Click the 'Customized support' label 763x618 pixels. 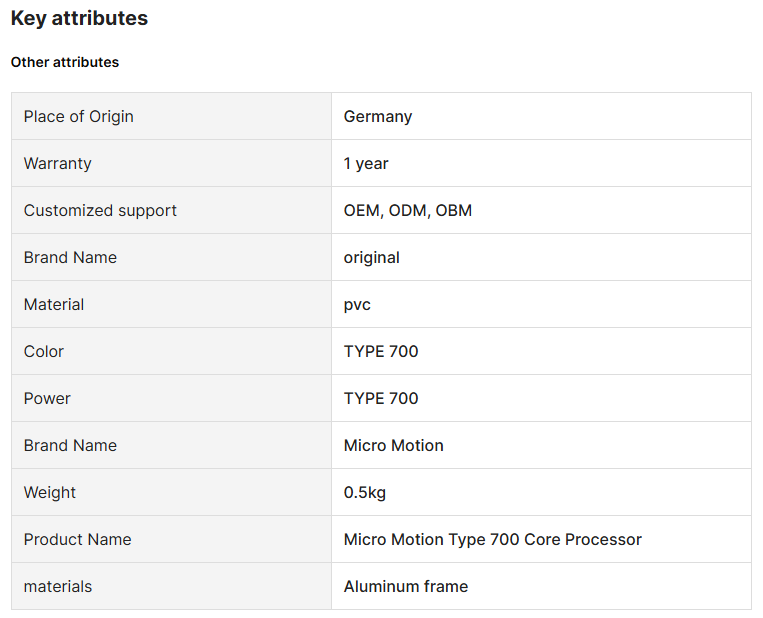(x=100, y=210)
